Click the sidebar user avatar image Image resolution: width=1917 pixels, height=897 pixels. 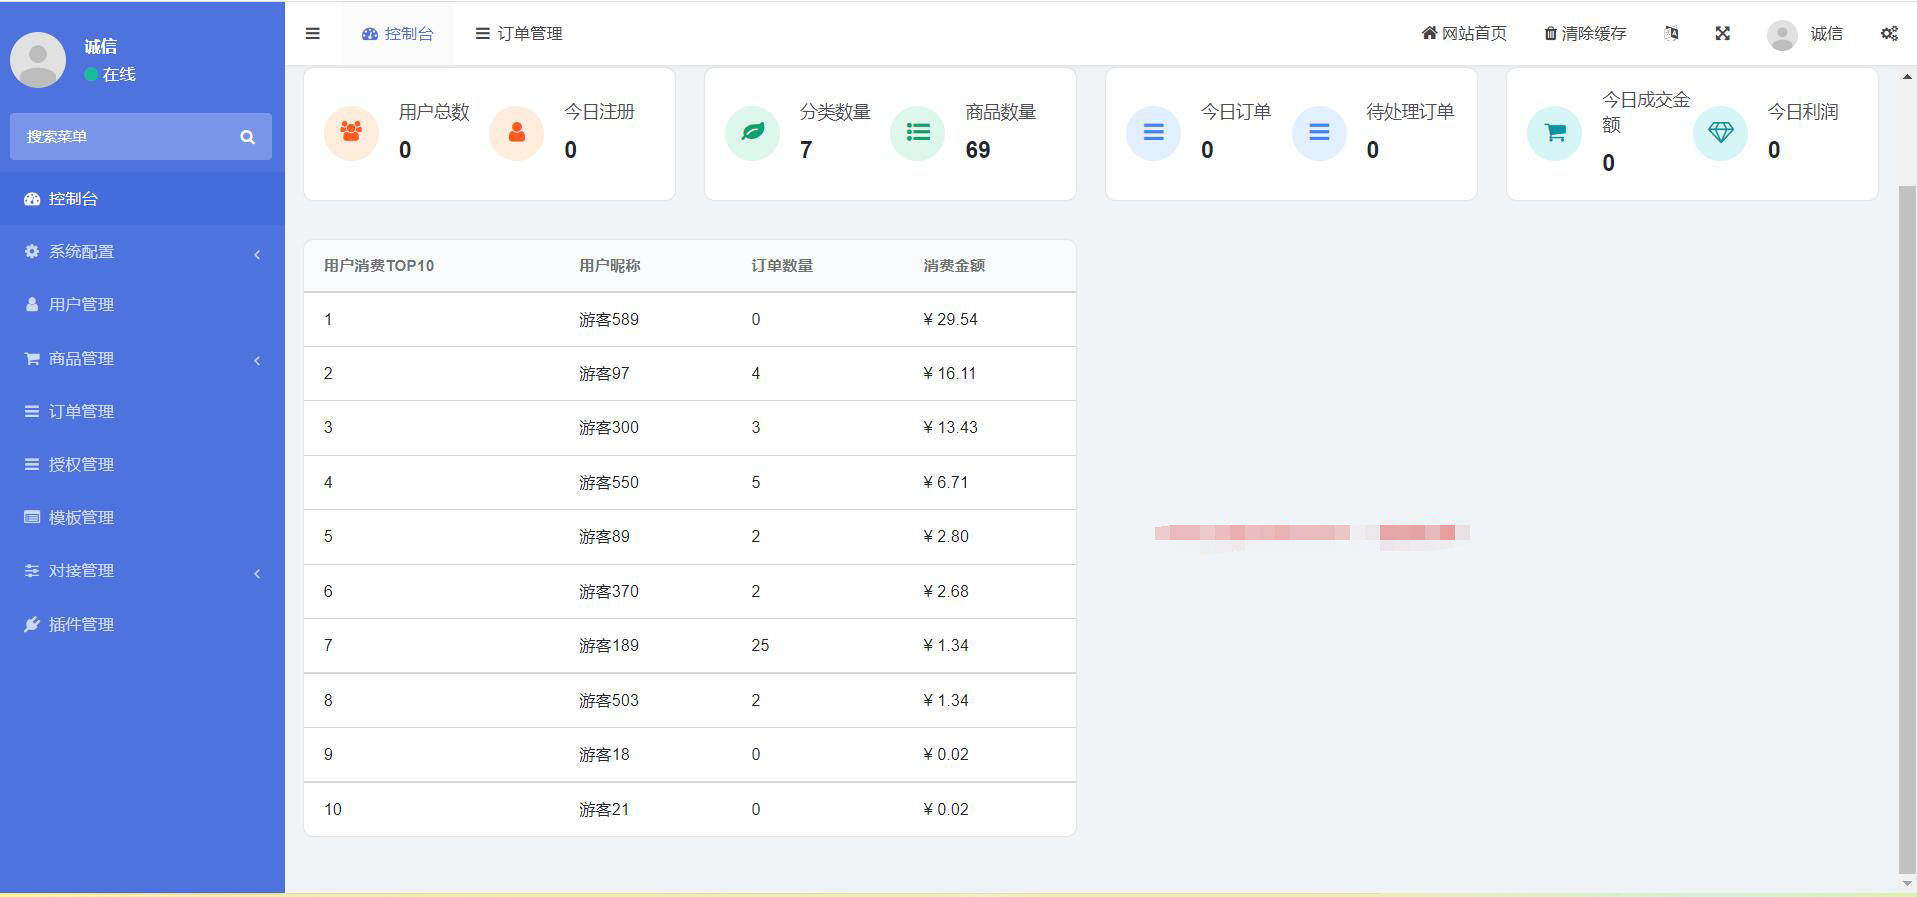tap(38, 59)
